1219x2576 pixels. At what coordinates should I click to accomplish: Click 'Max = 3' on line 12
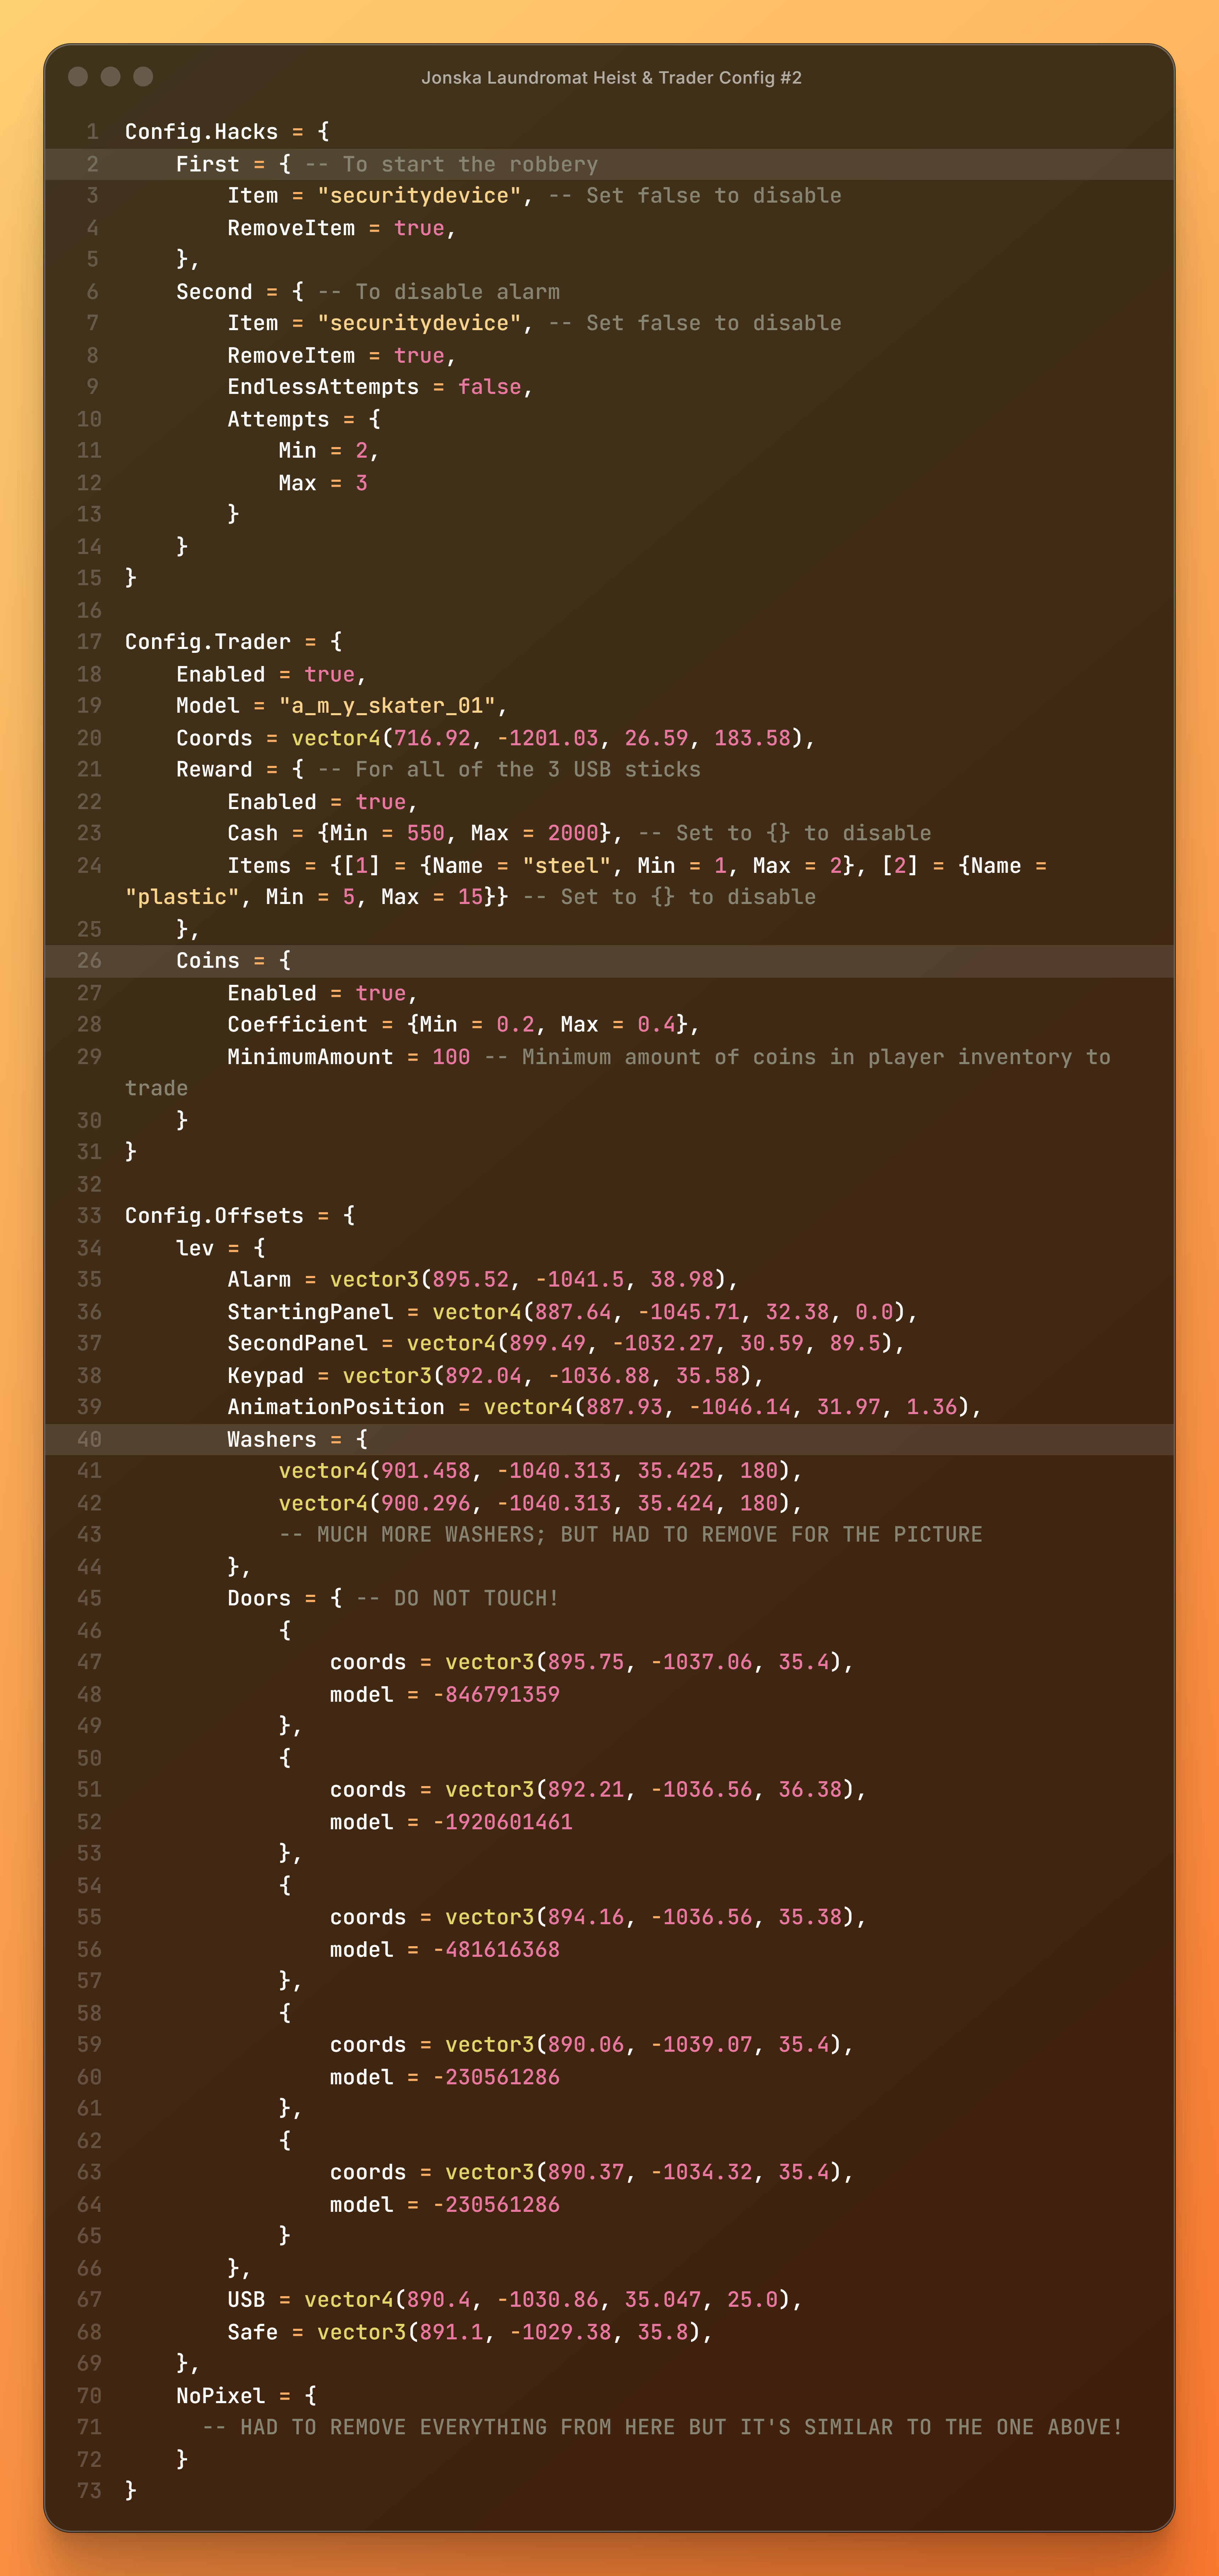click(323, 483)
